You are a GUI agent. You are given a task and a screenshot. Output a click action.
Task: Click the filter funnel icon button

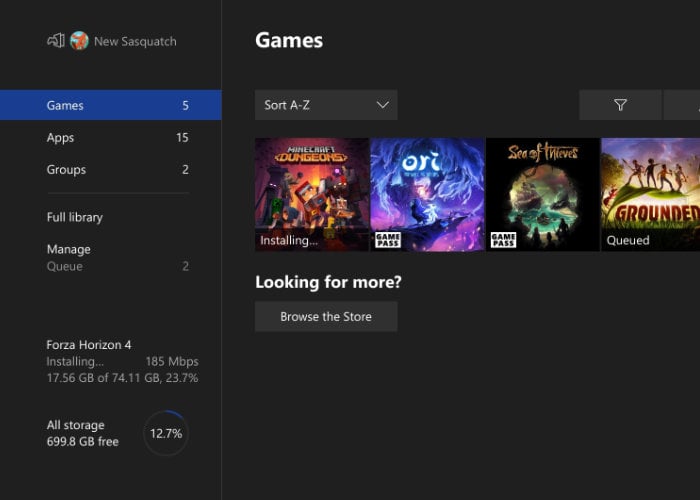pyautogui.click(x=620, y=105)
